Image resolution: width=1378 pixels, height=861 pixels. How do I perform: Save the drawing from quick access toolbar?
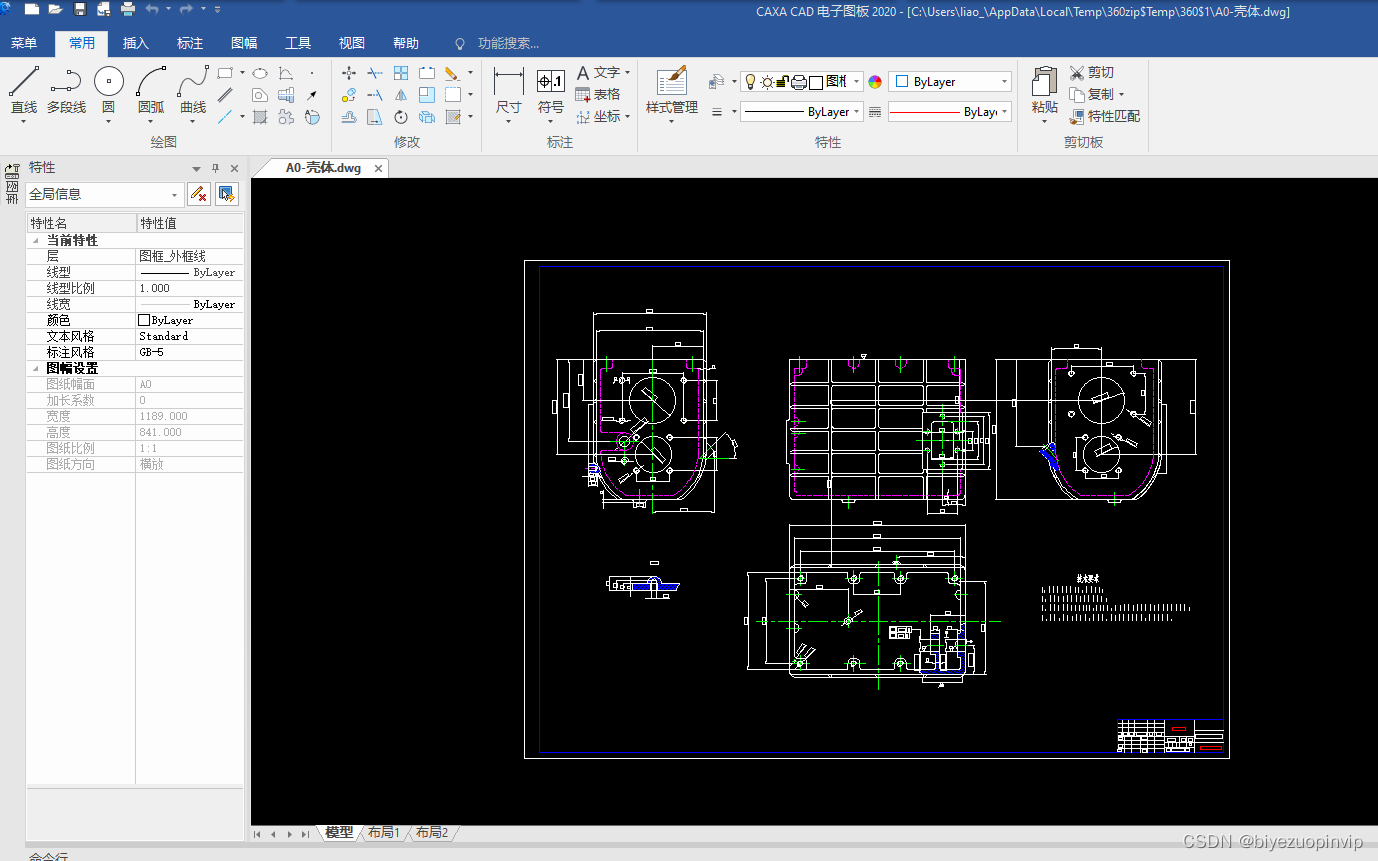pyautogui.click(x=80, y=10)
